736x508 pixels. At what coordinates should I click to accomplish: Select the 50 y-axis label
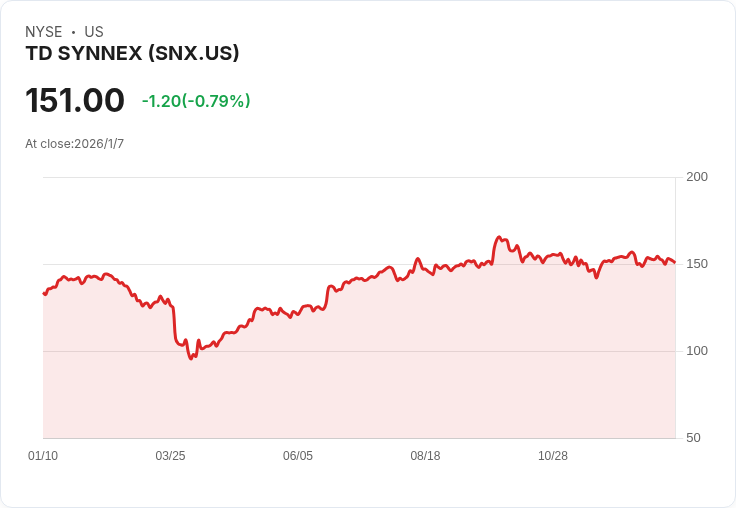[693, 438]
